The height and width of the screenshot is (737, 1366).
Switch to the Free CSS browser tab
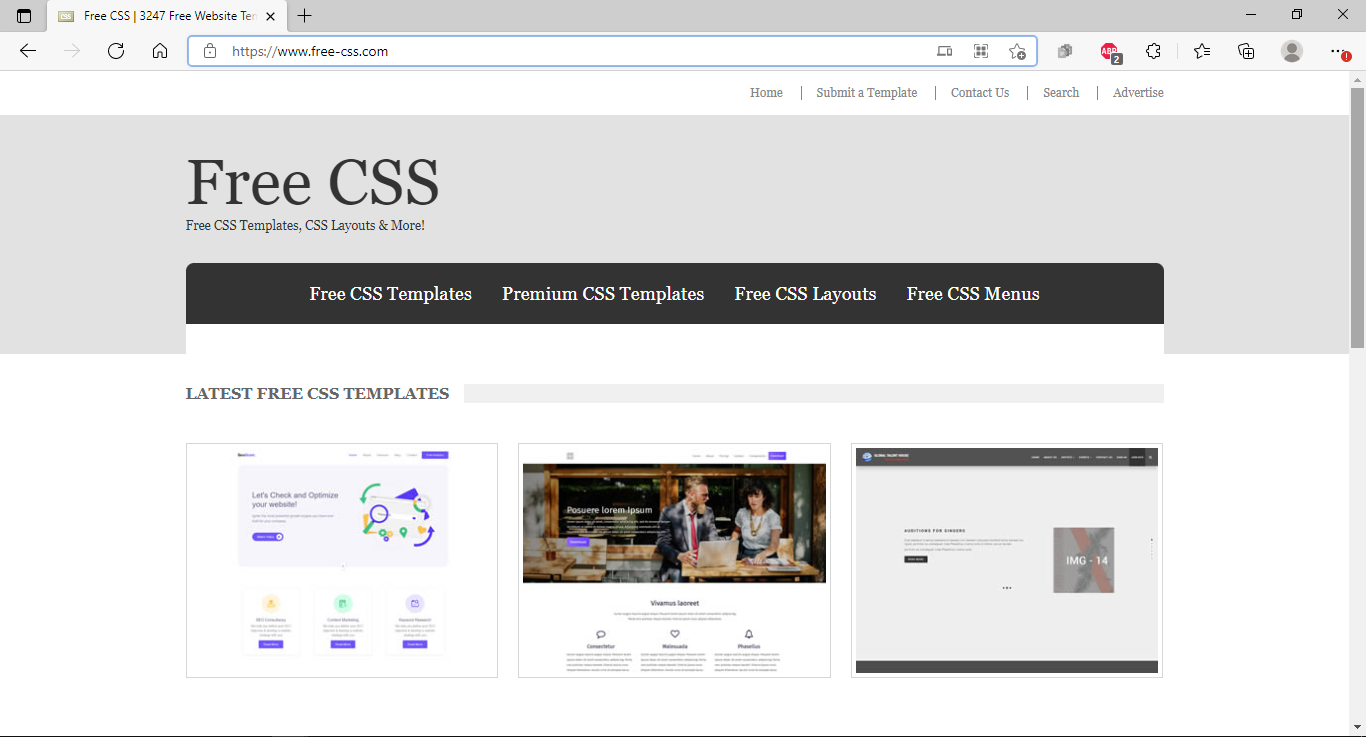(x=160, y=16)
